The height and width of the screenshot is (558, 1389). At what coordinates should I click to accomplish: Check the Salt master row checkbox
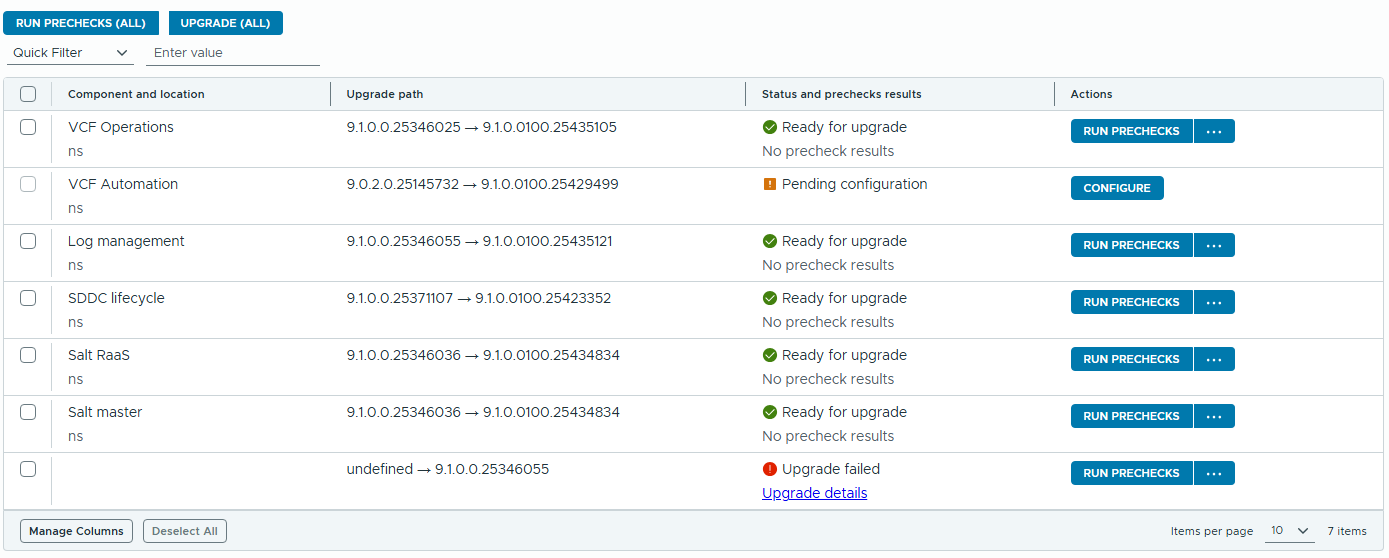tap(28, 412)
